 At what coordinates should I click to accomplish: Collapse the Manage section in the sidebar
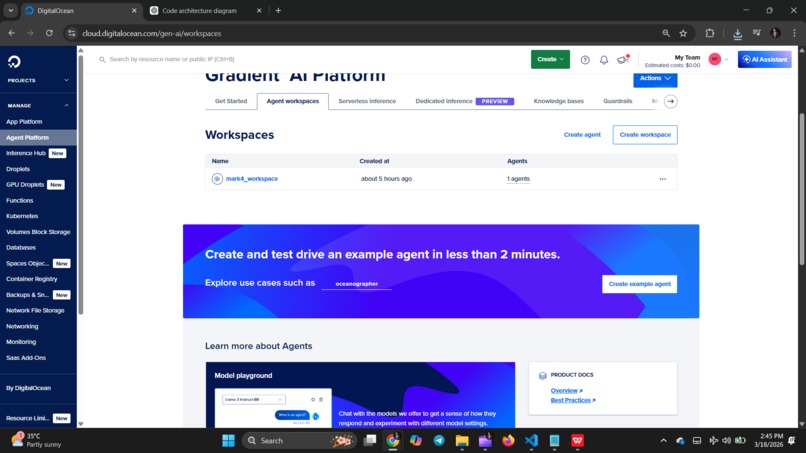pos(66,105)
